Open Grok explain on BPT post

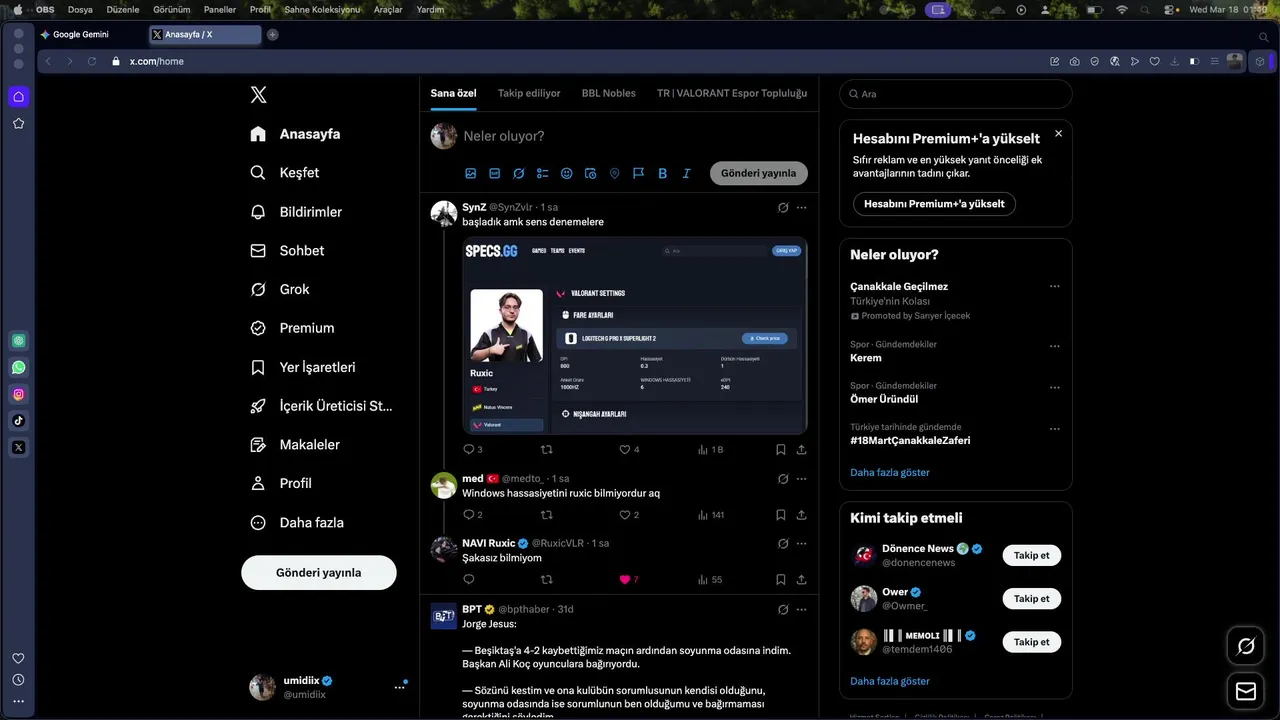(783, 609)
